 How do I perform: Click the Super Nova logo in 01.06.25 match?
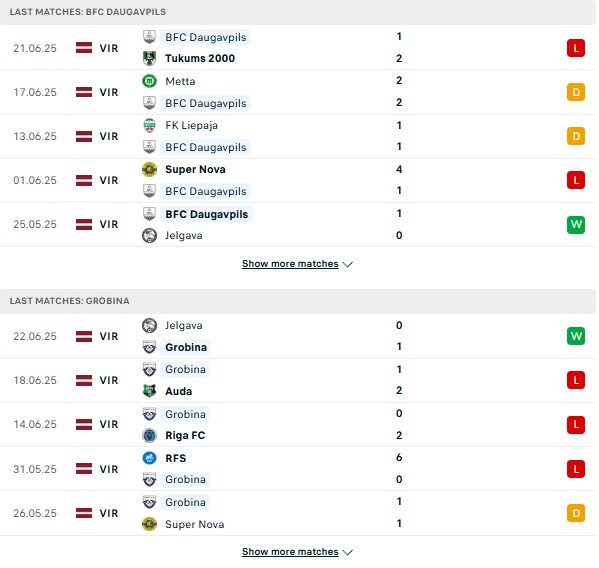149,169
